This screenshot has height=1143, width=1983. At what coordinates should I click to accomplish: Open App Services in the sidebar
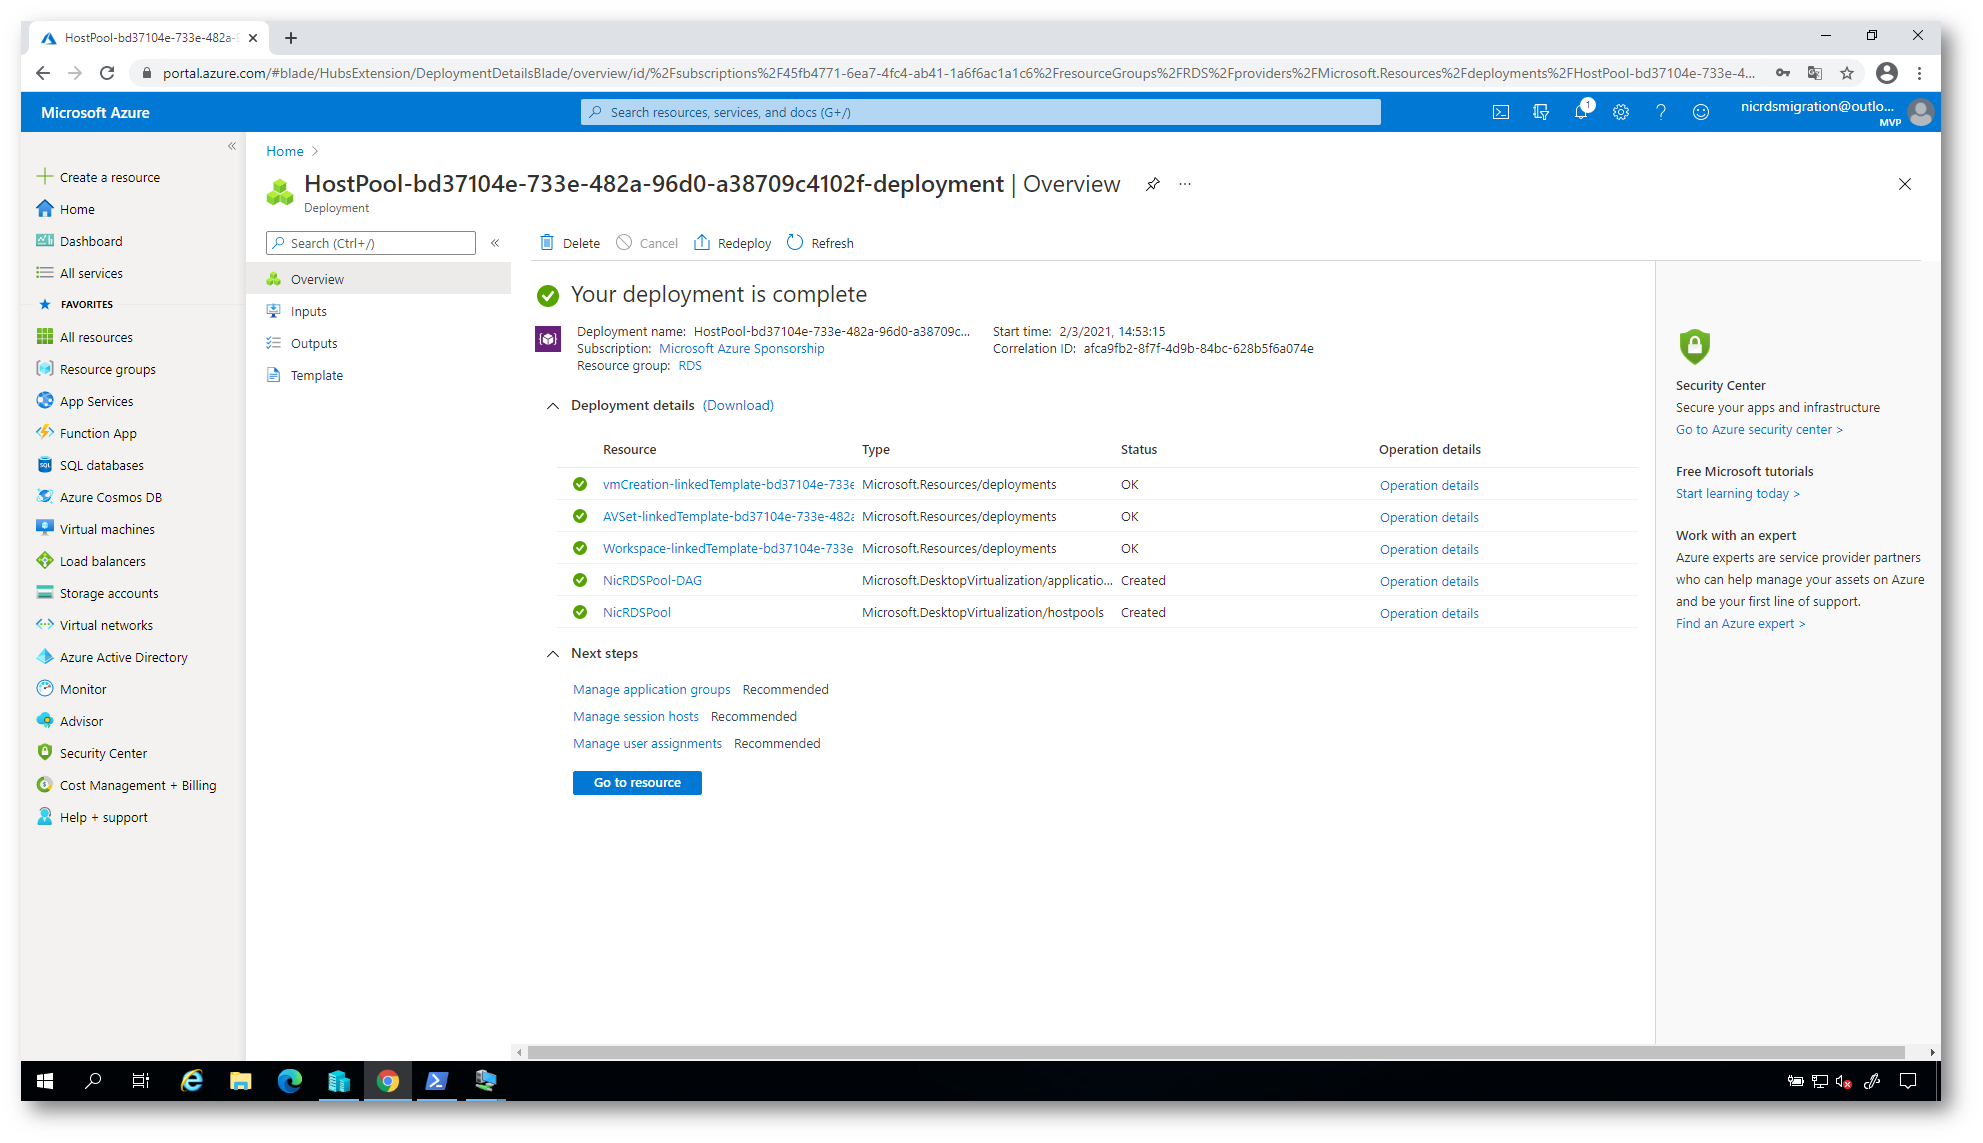click(86, 402)
